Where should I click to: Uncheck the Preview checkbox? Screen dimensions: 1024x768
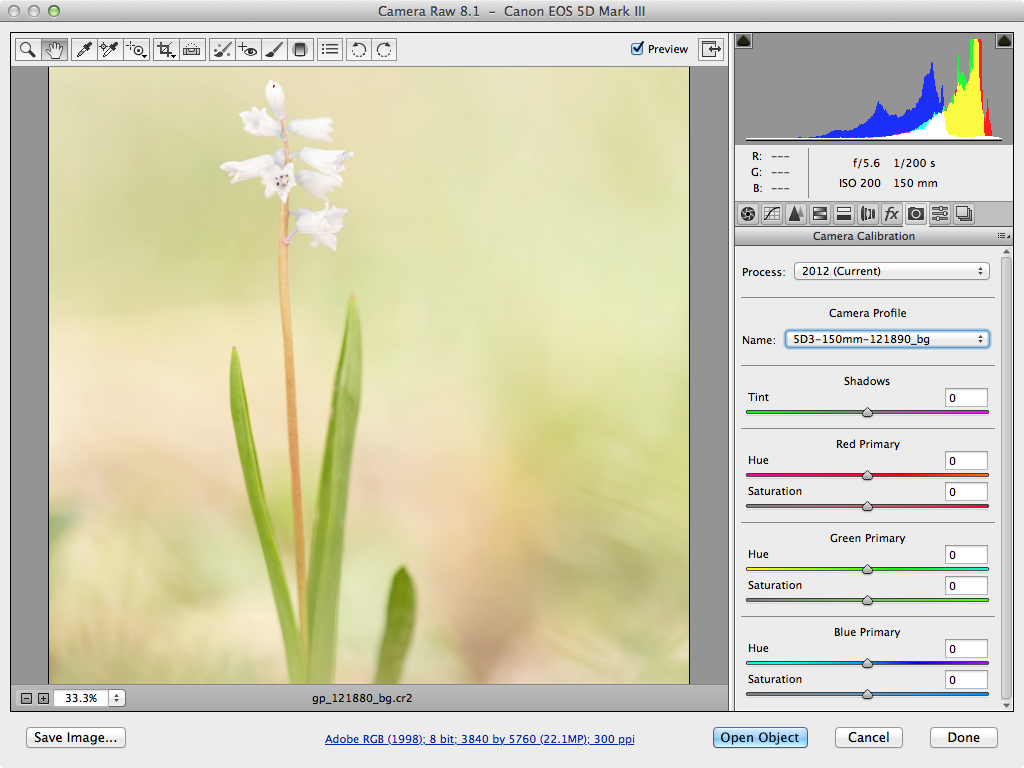pos(637,48)
